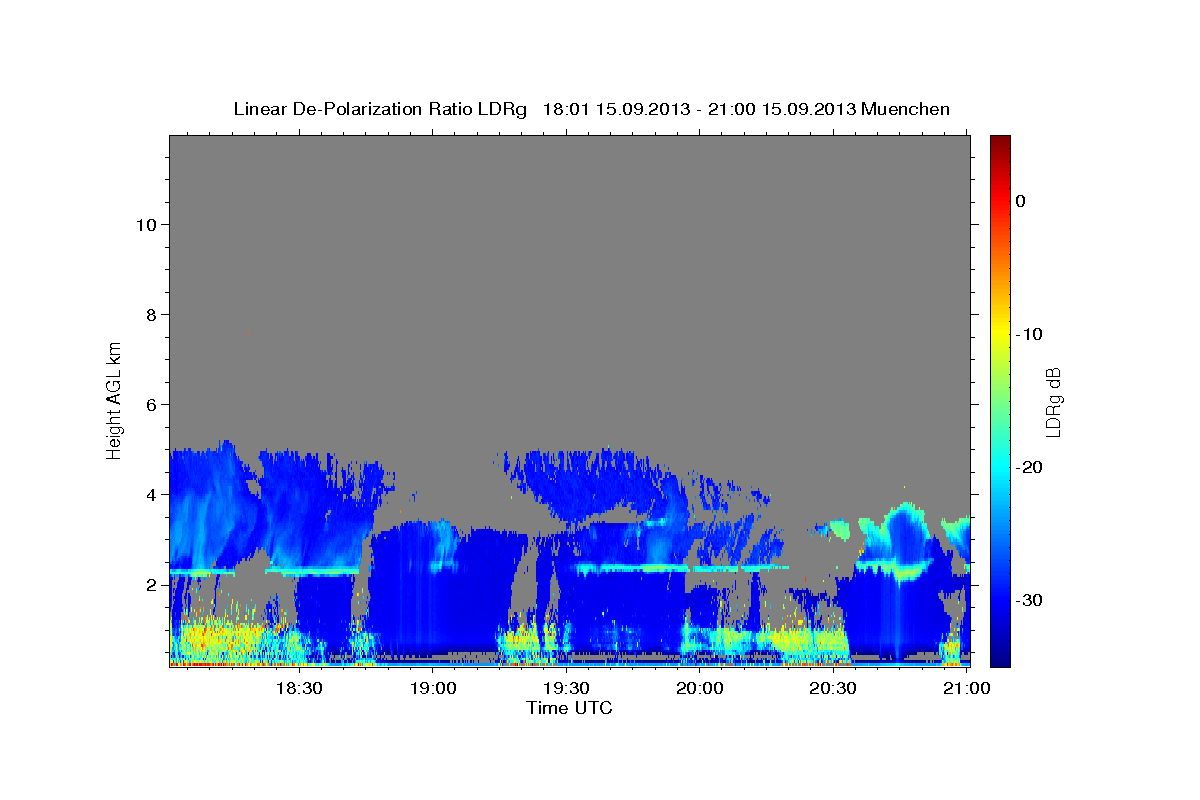This screenshot has height=800, width=1200.
Task: Click the 20:30 tick label
Action: [x=833, y=688]
